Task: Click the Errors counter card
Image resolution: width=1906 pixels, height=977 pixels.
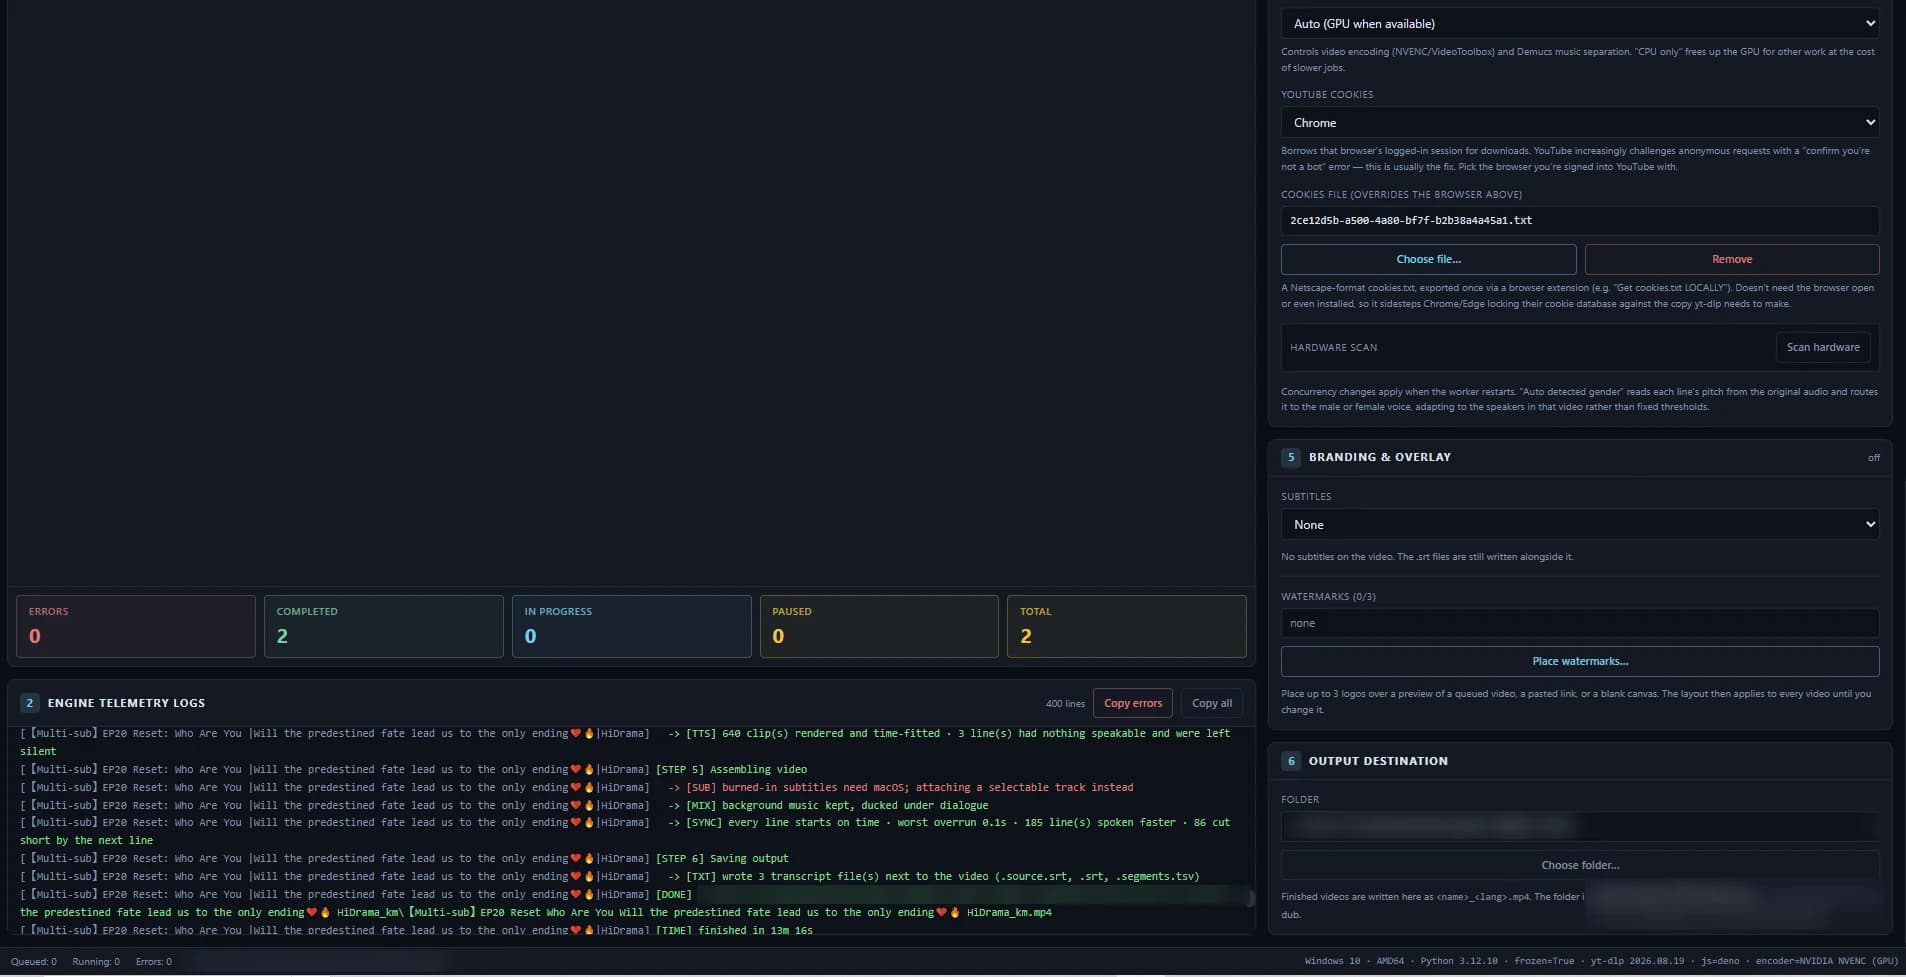Action: pos(136,626)
